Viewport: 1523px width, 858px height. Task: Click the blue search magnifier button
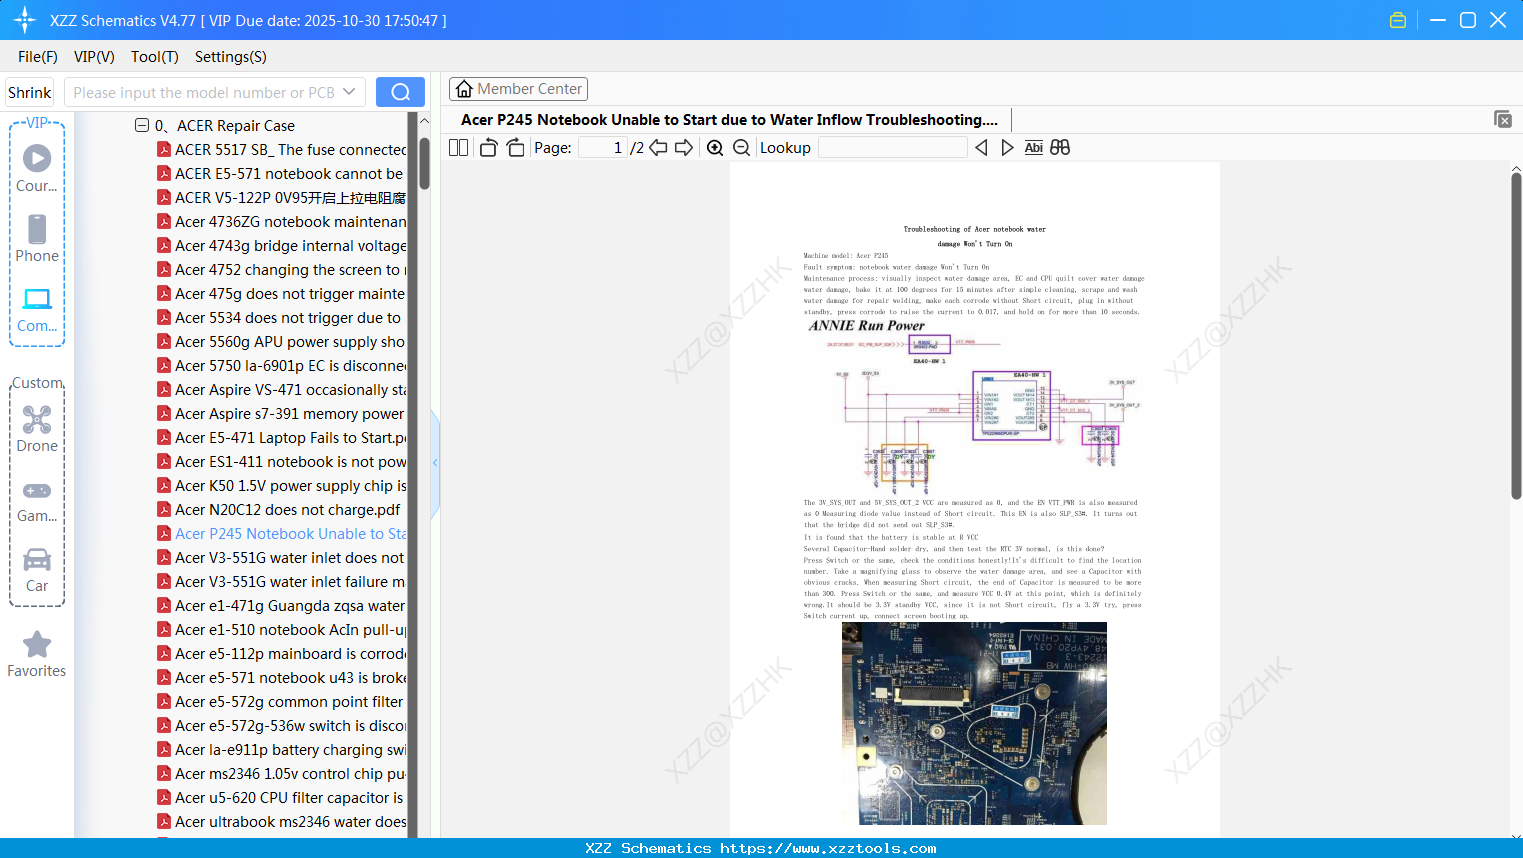click(400, 92)
